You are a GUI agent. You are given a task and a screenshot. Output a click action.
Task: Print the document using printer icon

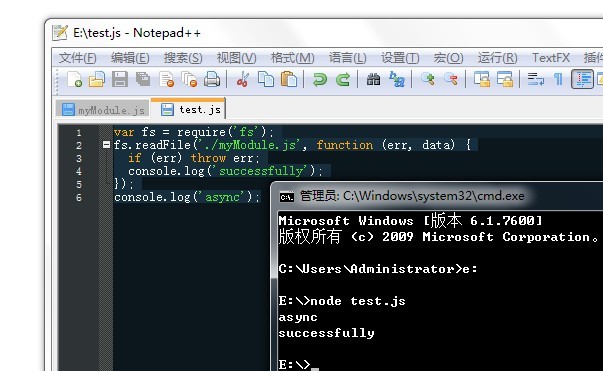pos(212,79)
